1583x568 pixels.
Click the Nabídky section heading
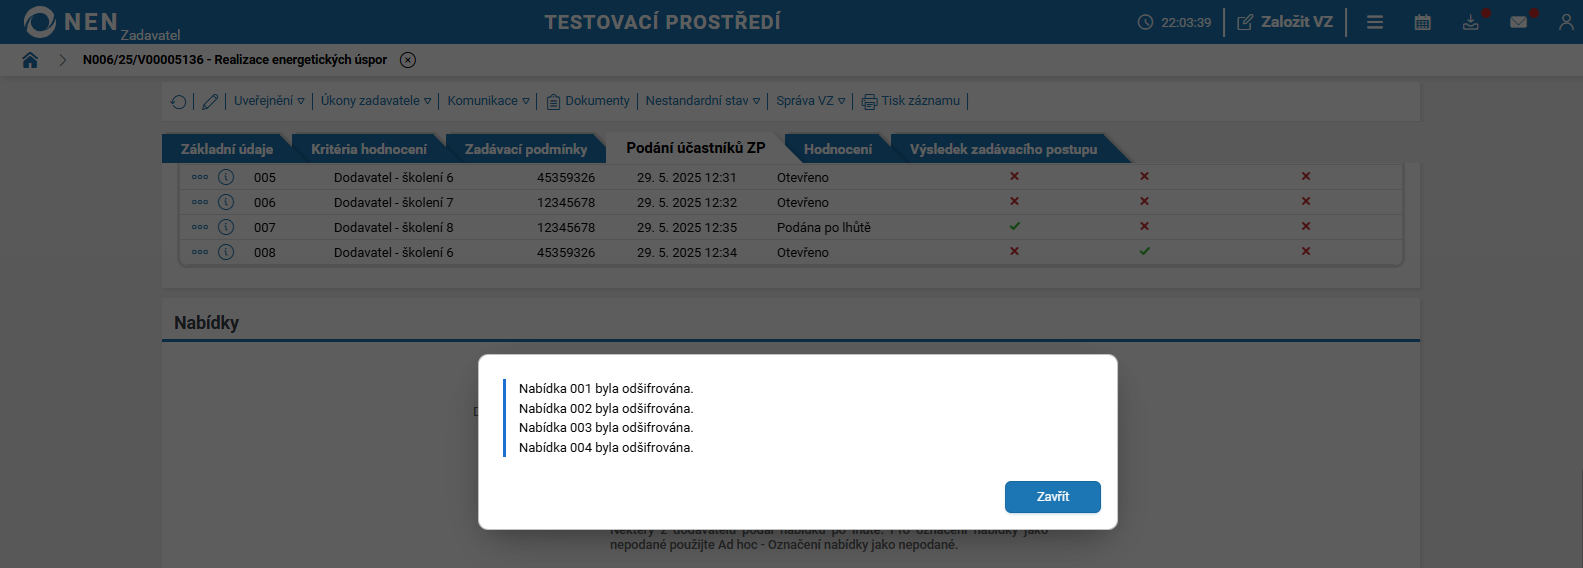coord(206,323)
